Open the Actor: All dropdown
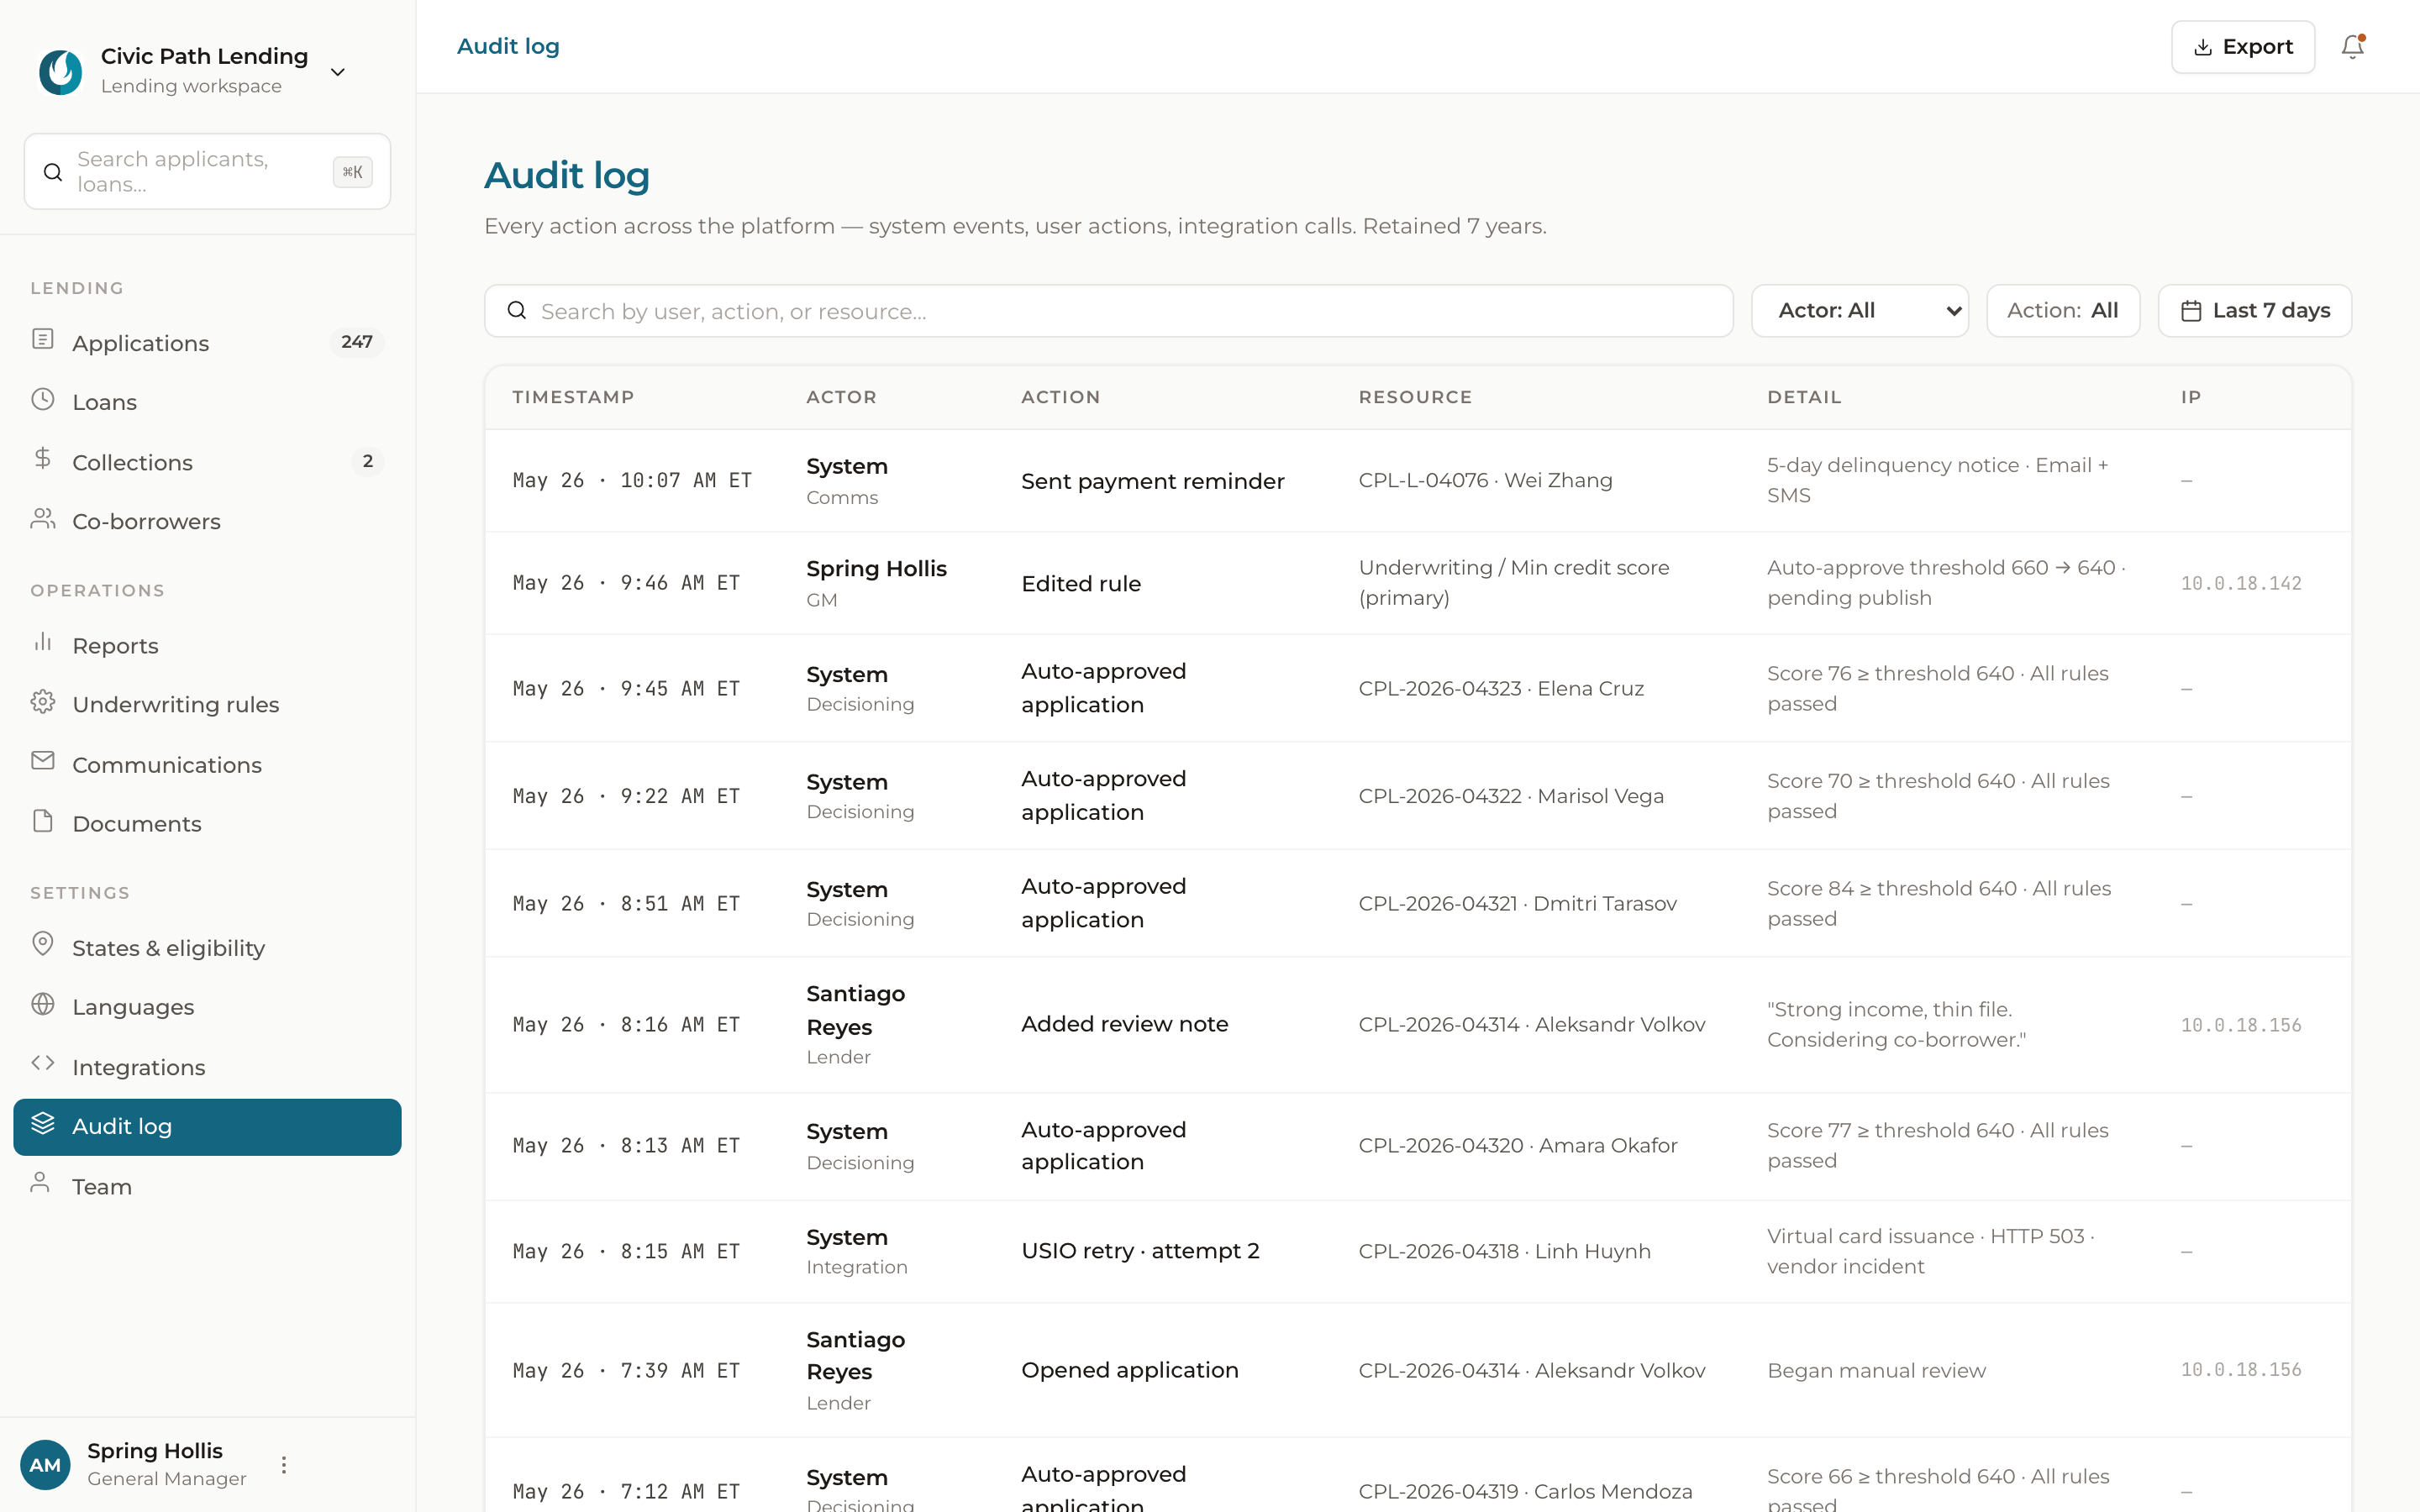The width and height of the screenshot is (2420, 1512). pos(1859,311)
